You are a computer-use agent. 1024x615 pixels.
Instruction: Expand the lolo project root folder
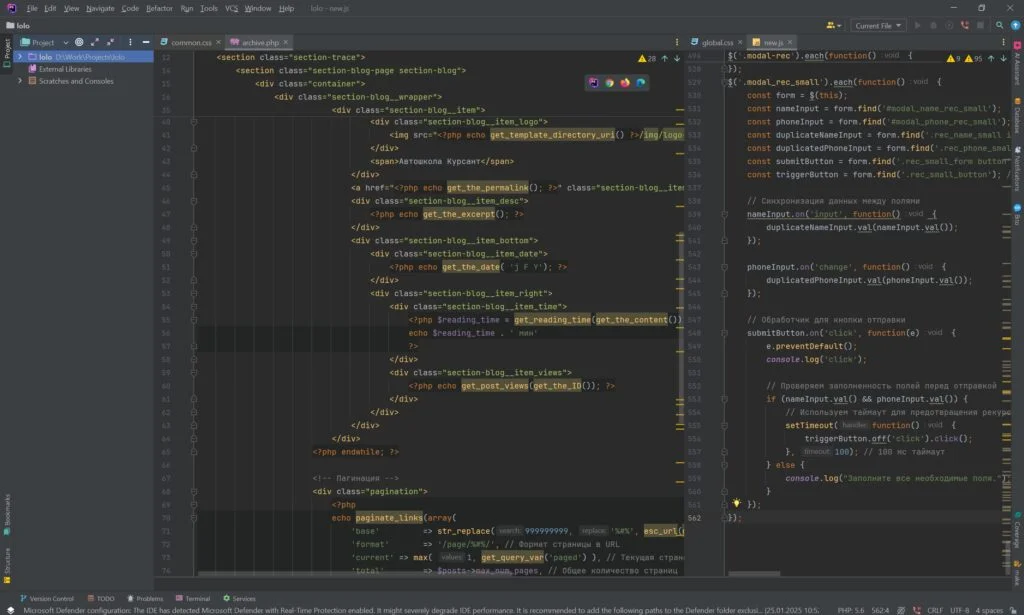(x=19, y=57)
